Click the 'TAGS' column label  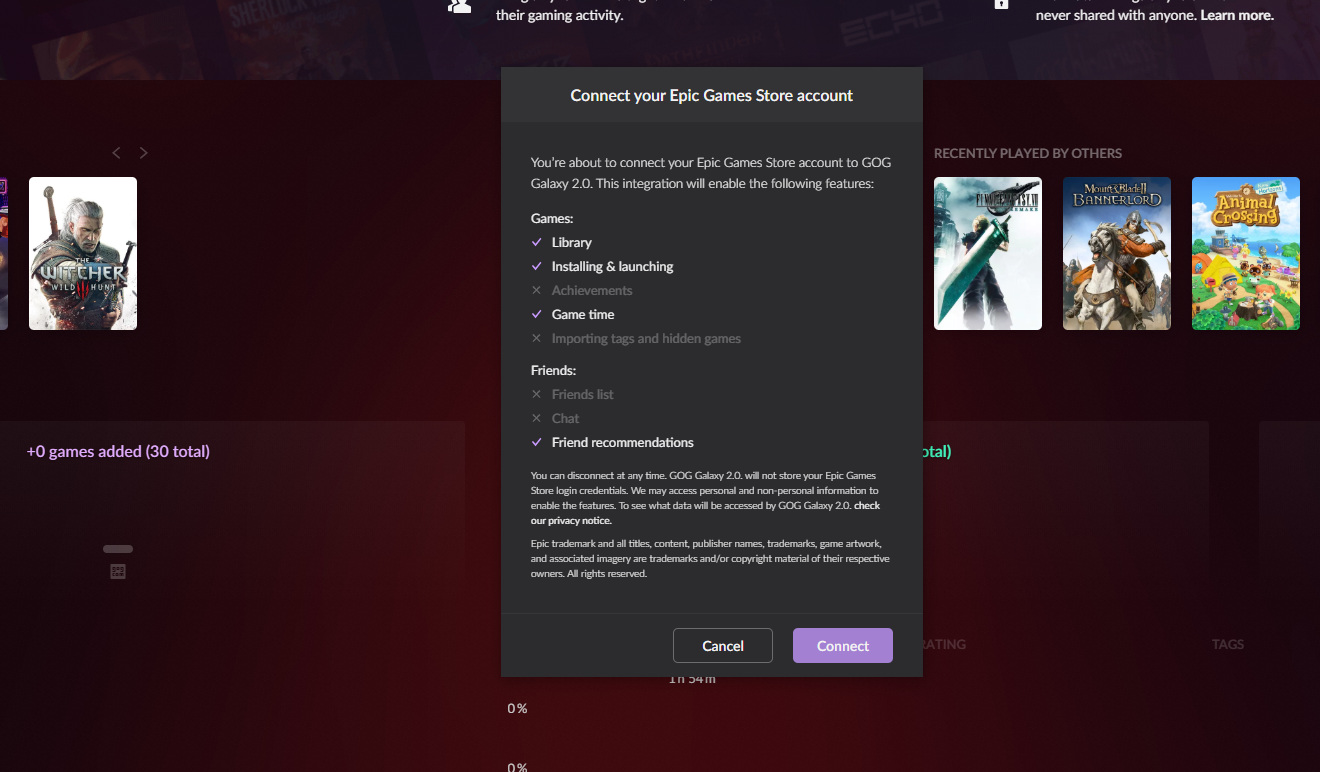click(1228, 644)
